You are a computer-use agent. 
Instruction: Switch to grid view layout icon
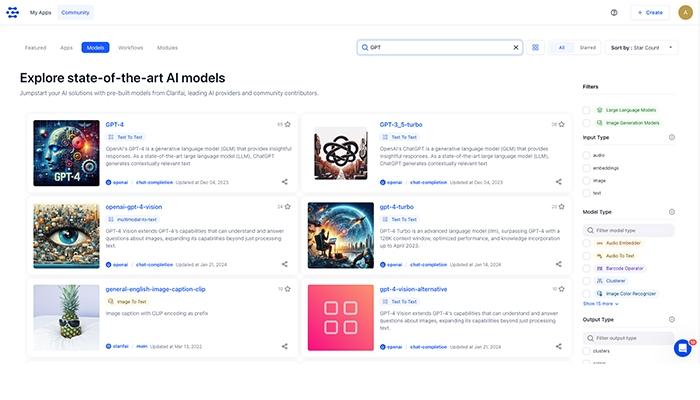[535, 47]
